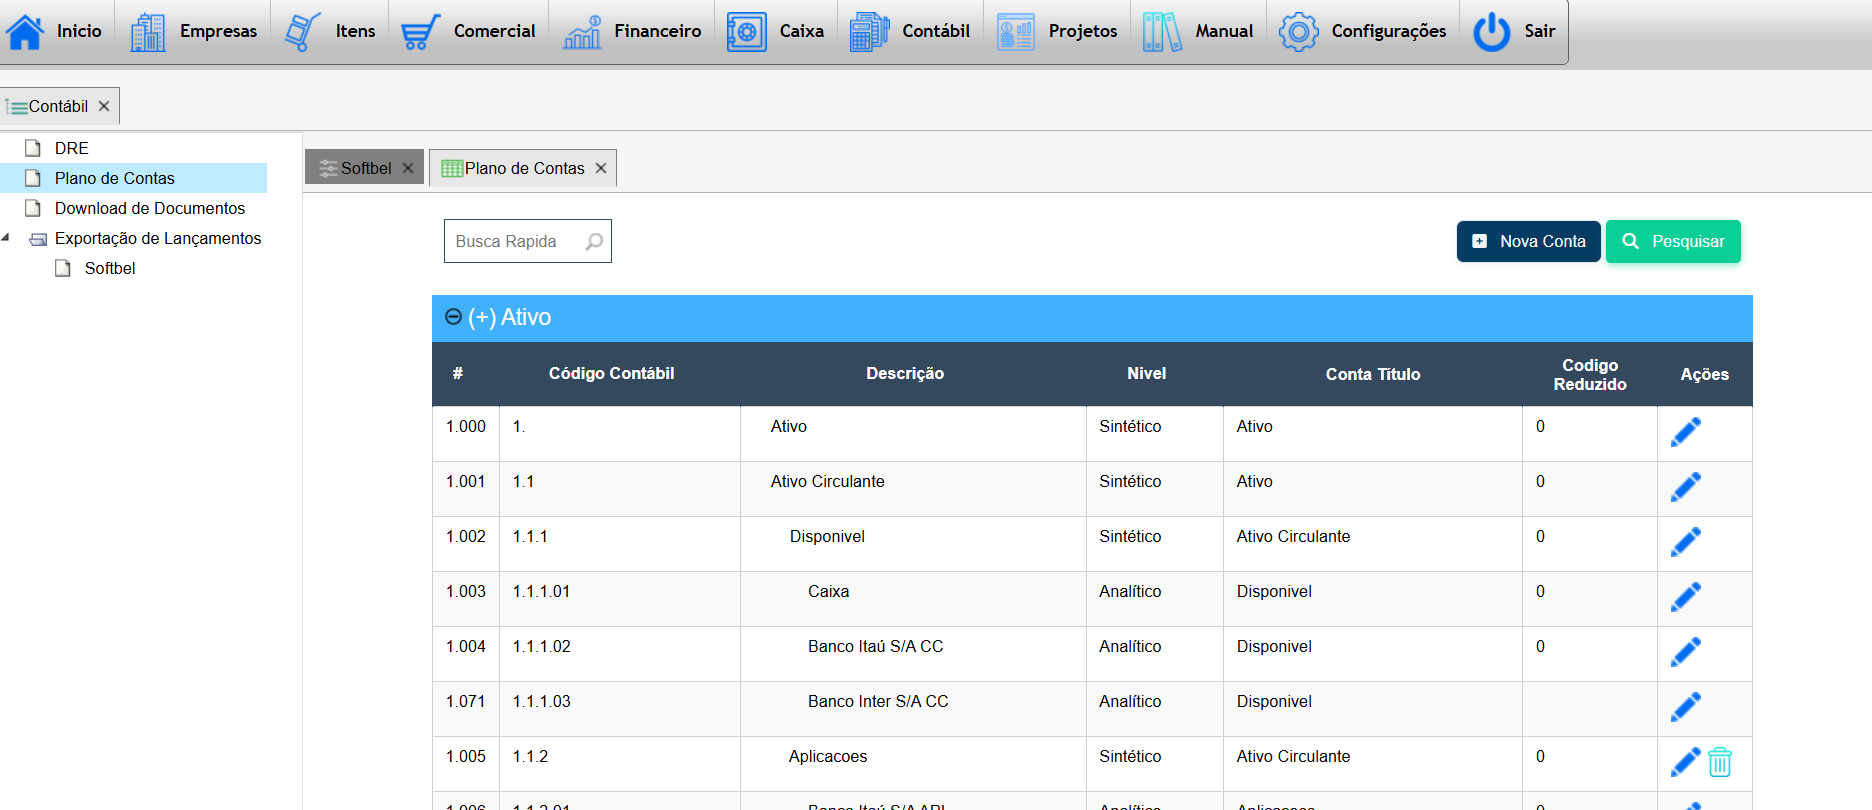
Task: Click the Financeiro chart icon
Action: 582,32
